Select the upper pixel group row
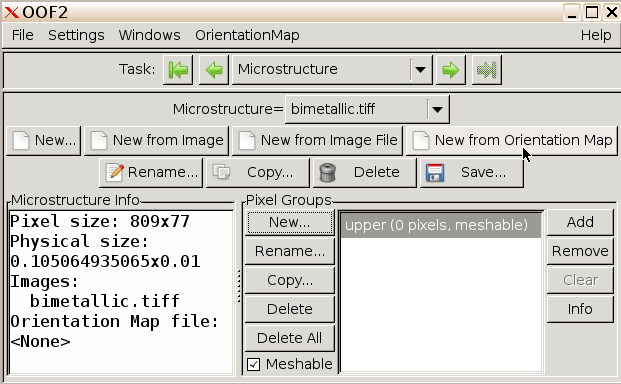Viewport: 621px width, 384px height. [x=441, y=225]
